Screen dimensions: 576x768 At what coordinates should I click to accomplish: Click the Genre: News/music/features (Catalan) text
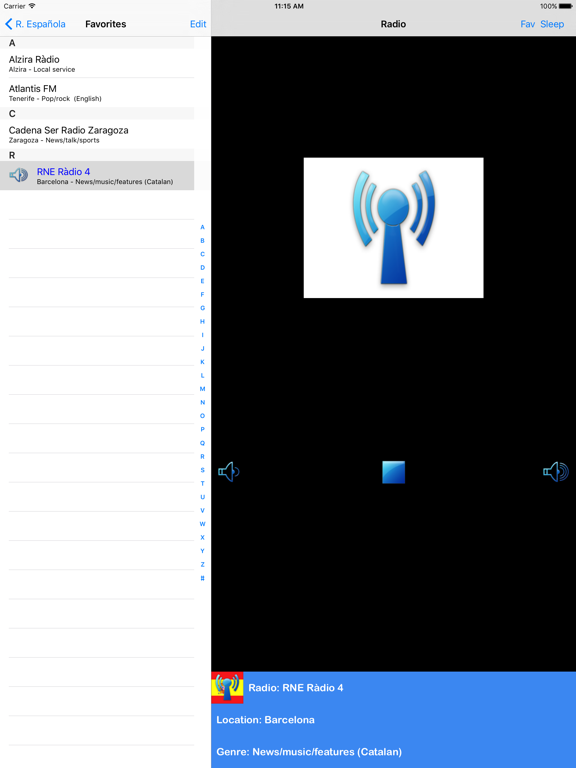[309, 752]
